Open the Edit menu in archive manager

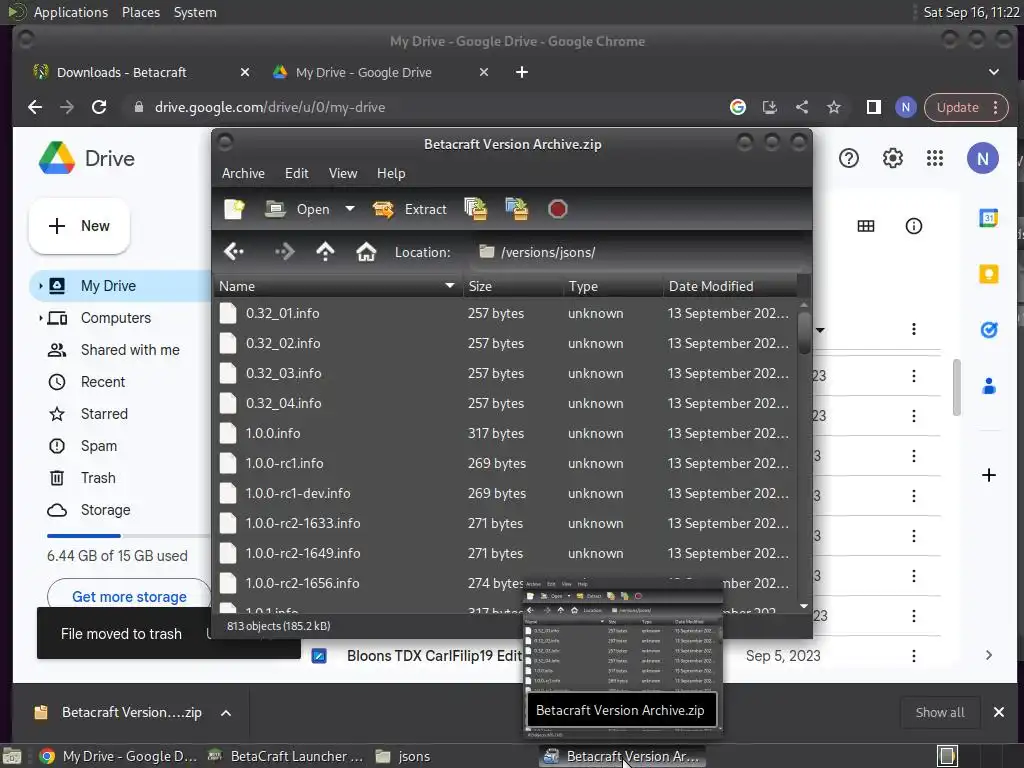coord(296,173)
